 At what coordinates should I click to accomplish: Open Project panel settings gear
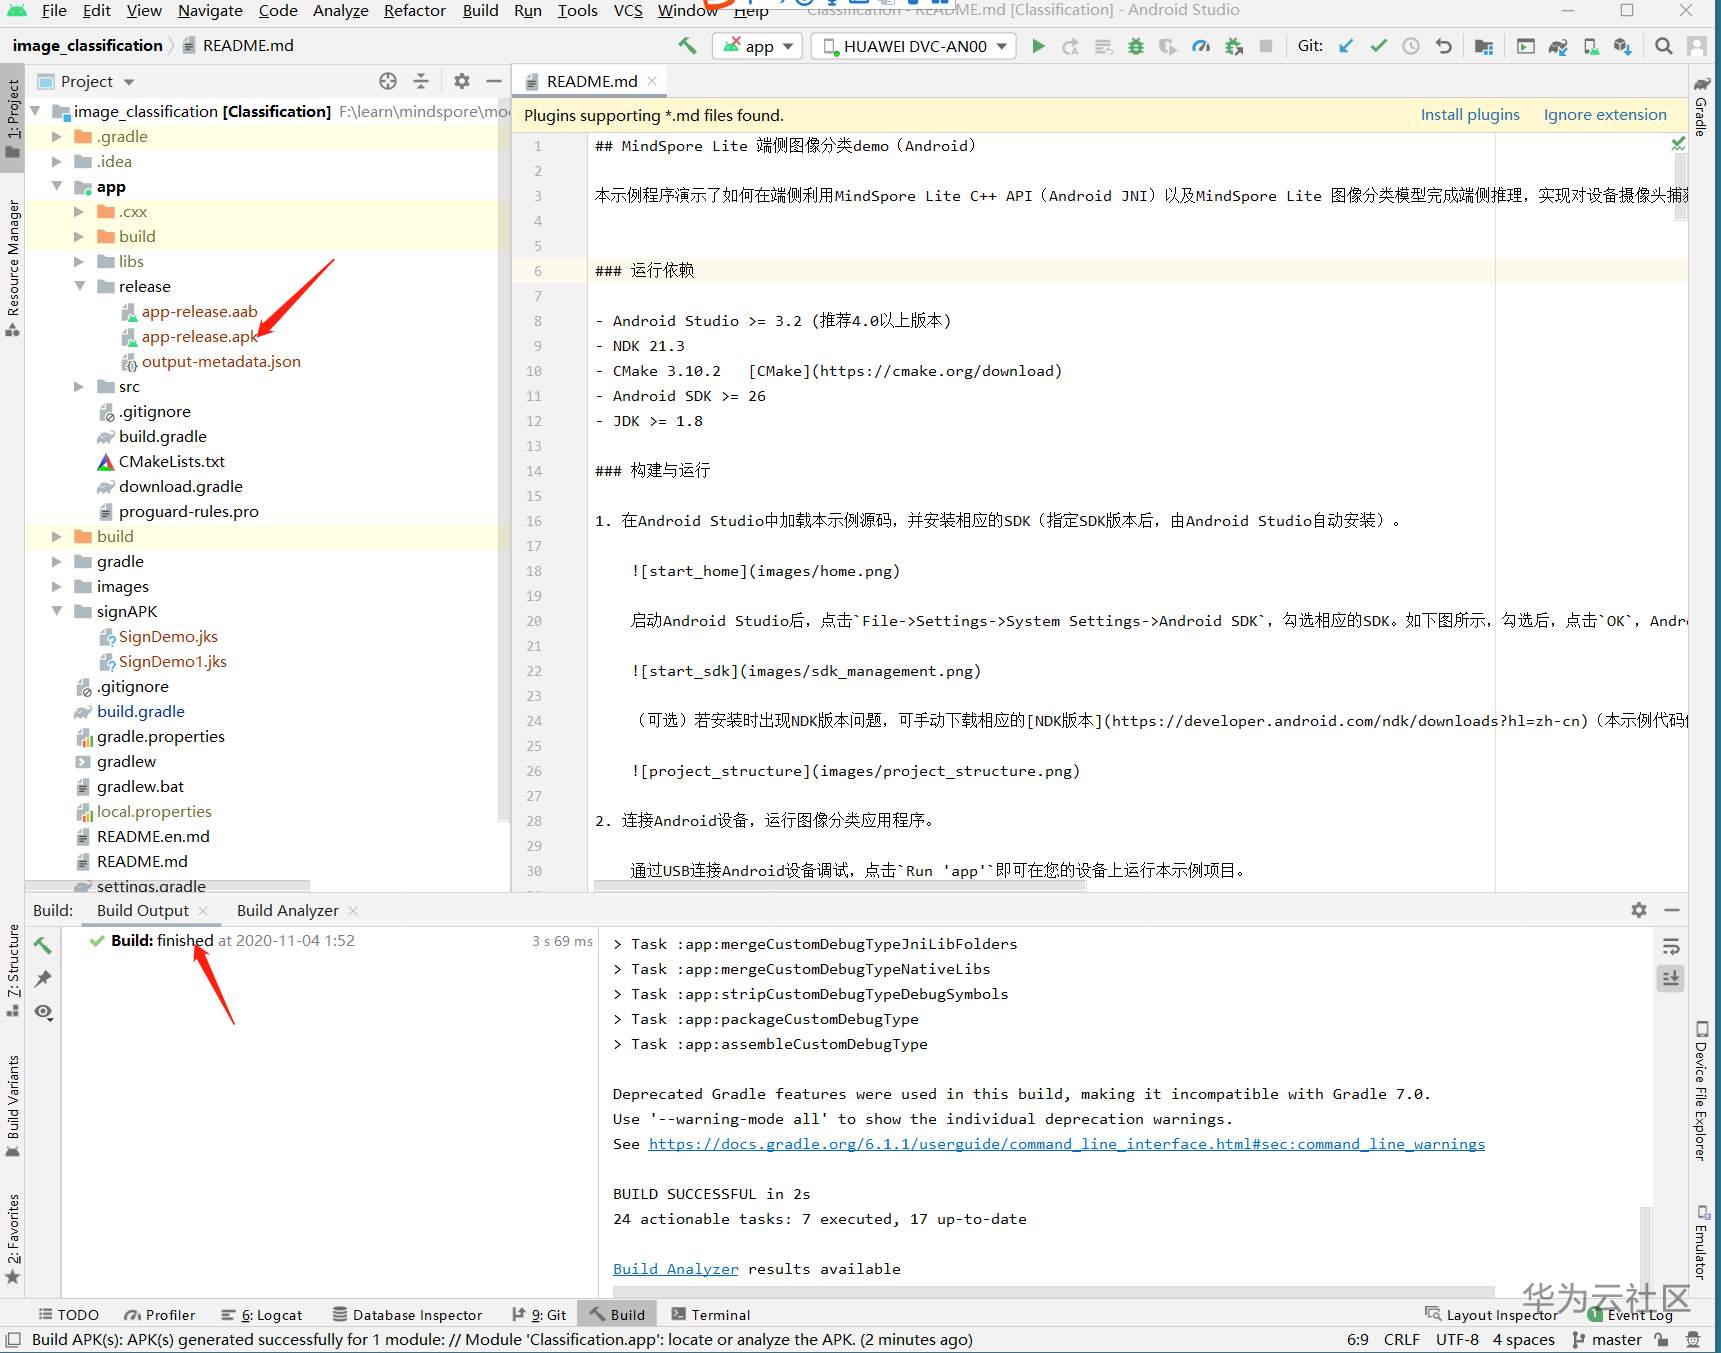point(461,81)
